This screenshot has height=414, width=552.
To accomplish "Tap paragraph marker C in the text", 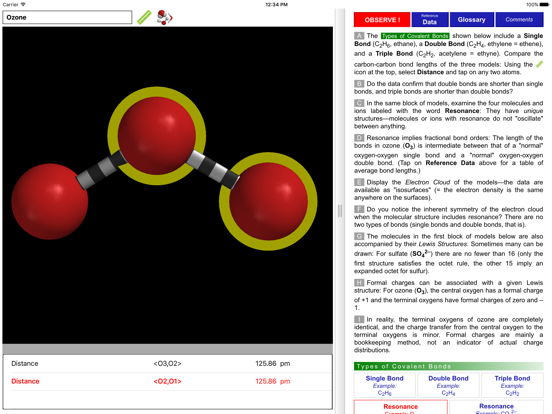I will (x=359, y=103).
